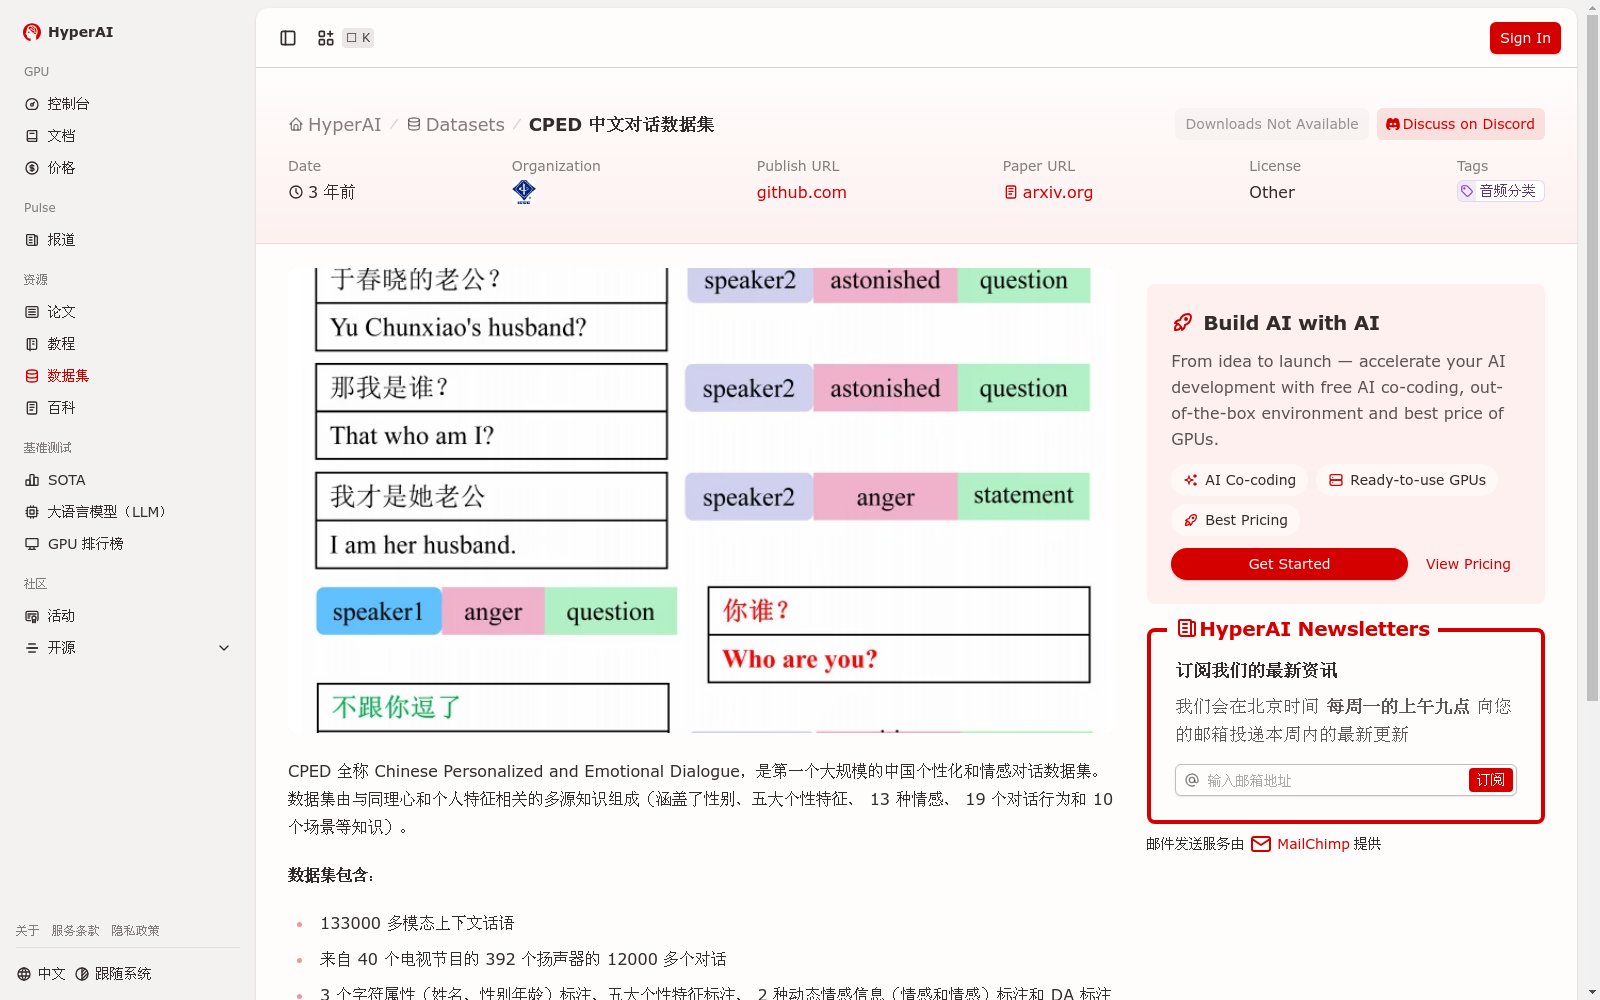Open the 隐私政策 privacy policy link
This screenshot has height=1000, width=1600.
(x=135, y=931)
